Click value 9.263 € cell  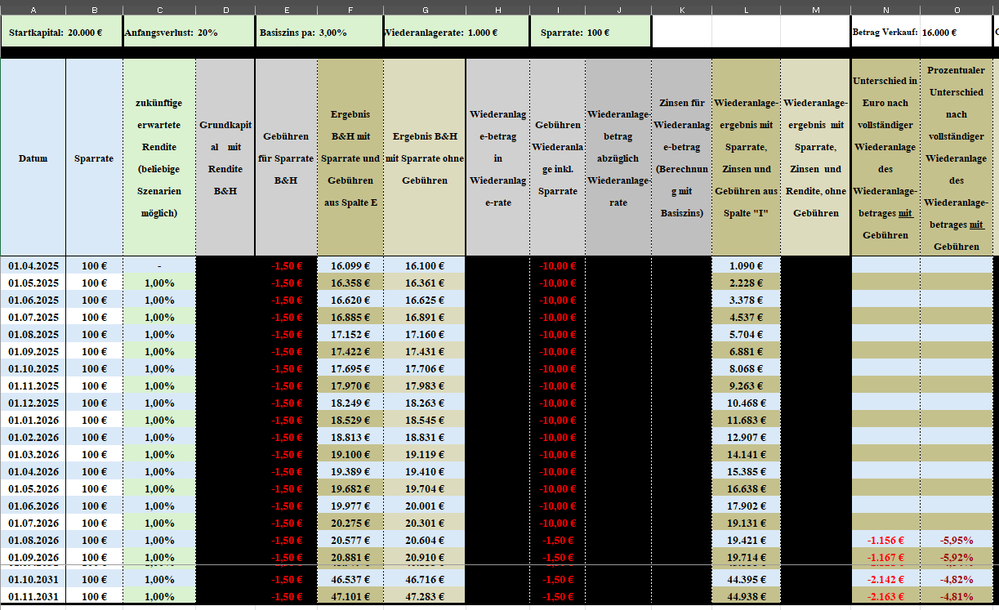pyautogui.click(x=746, y=386)
